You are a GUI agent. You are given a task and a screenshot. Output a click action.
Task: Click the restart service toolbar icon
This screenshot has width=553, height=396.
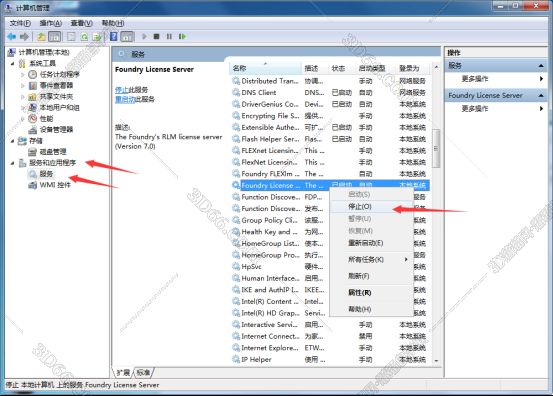(182, 37)
